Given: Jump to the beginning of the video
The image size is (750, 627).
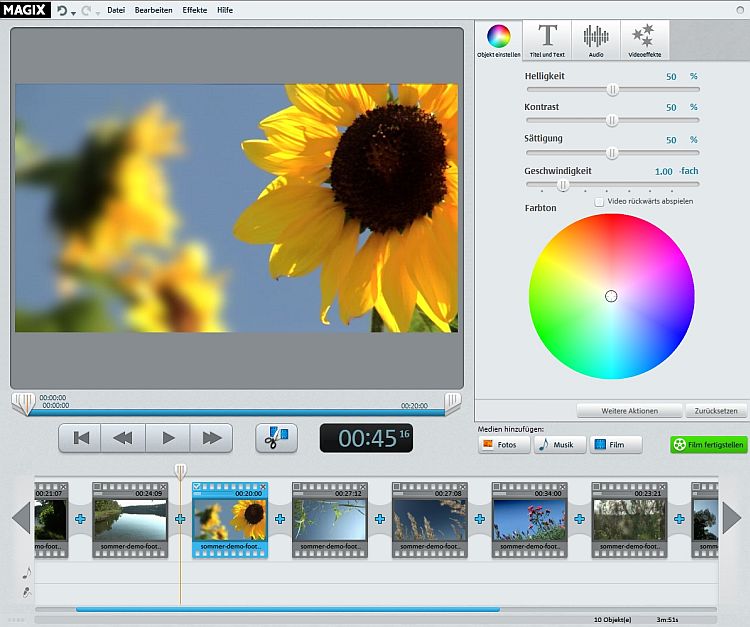Looking at the screenshot, I should pyautogui.click(x=81, y=438).
